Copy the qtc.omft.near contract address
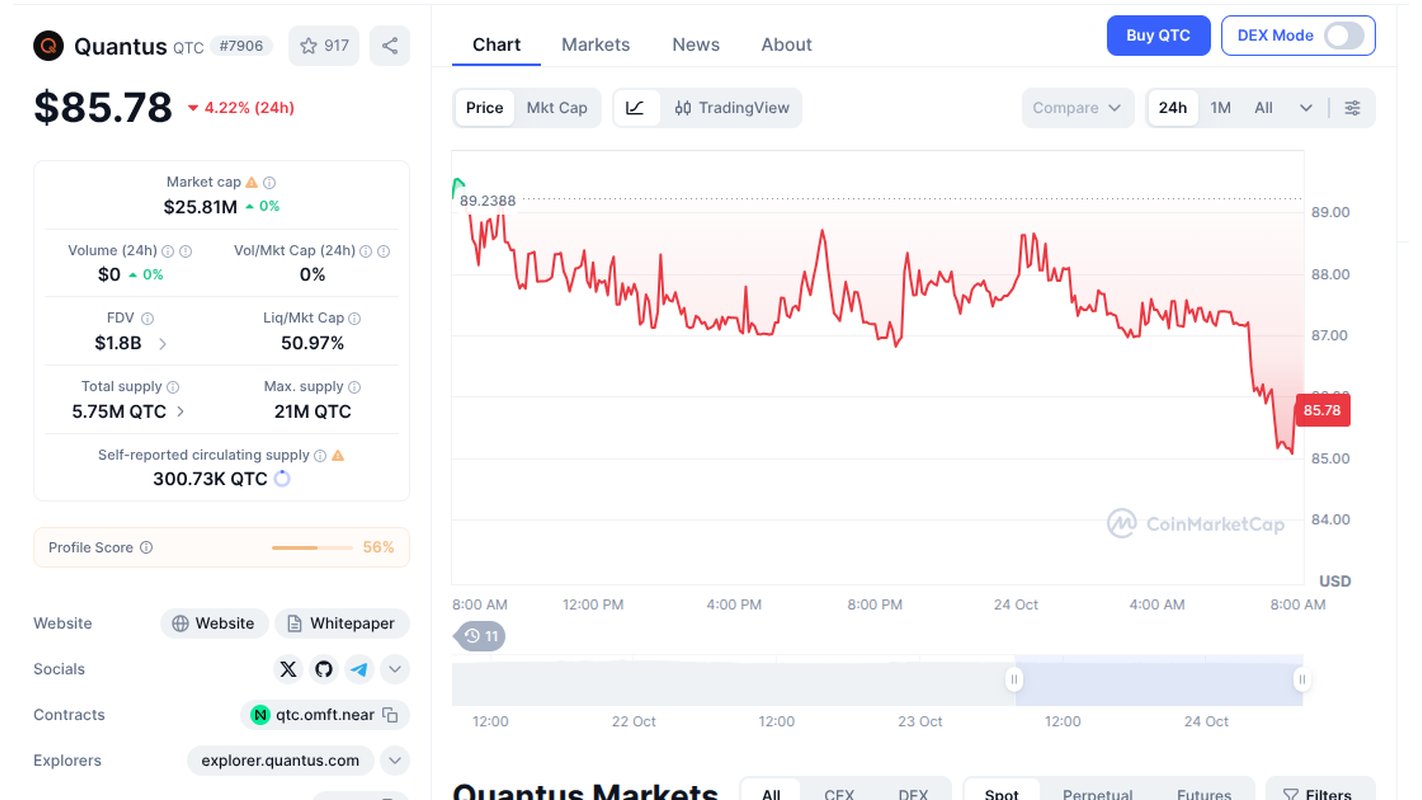 click(391, 715)
